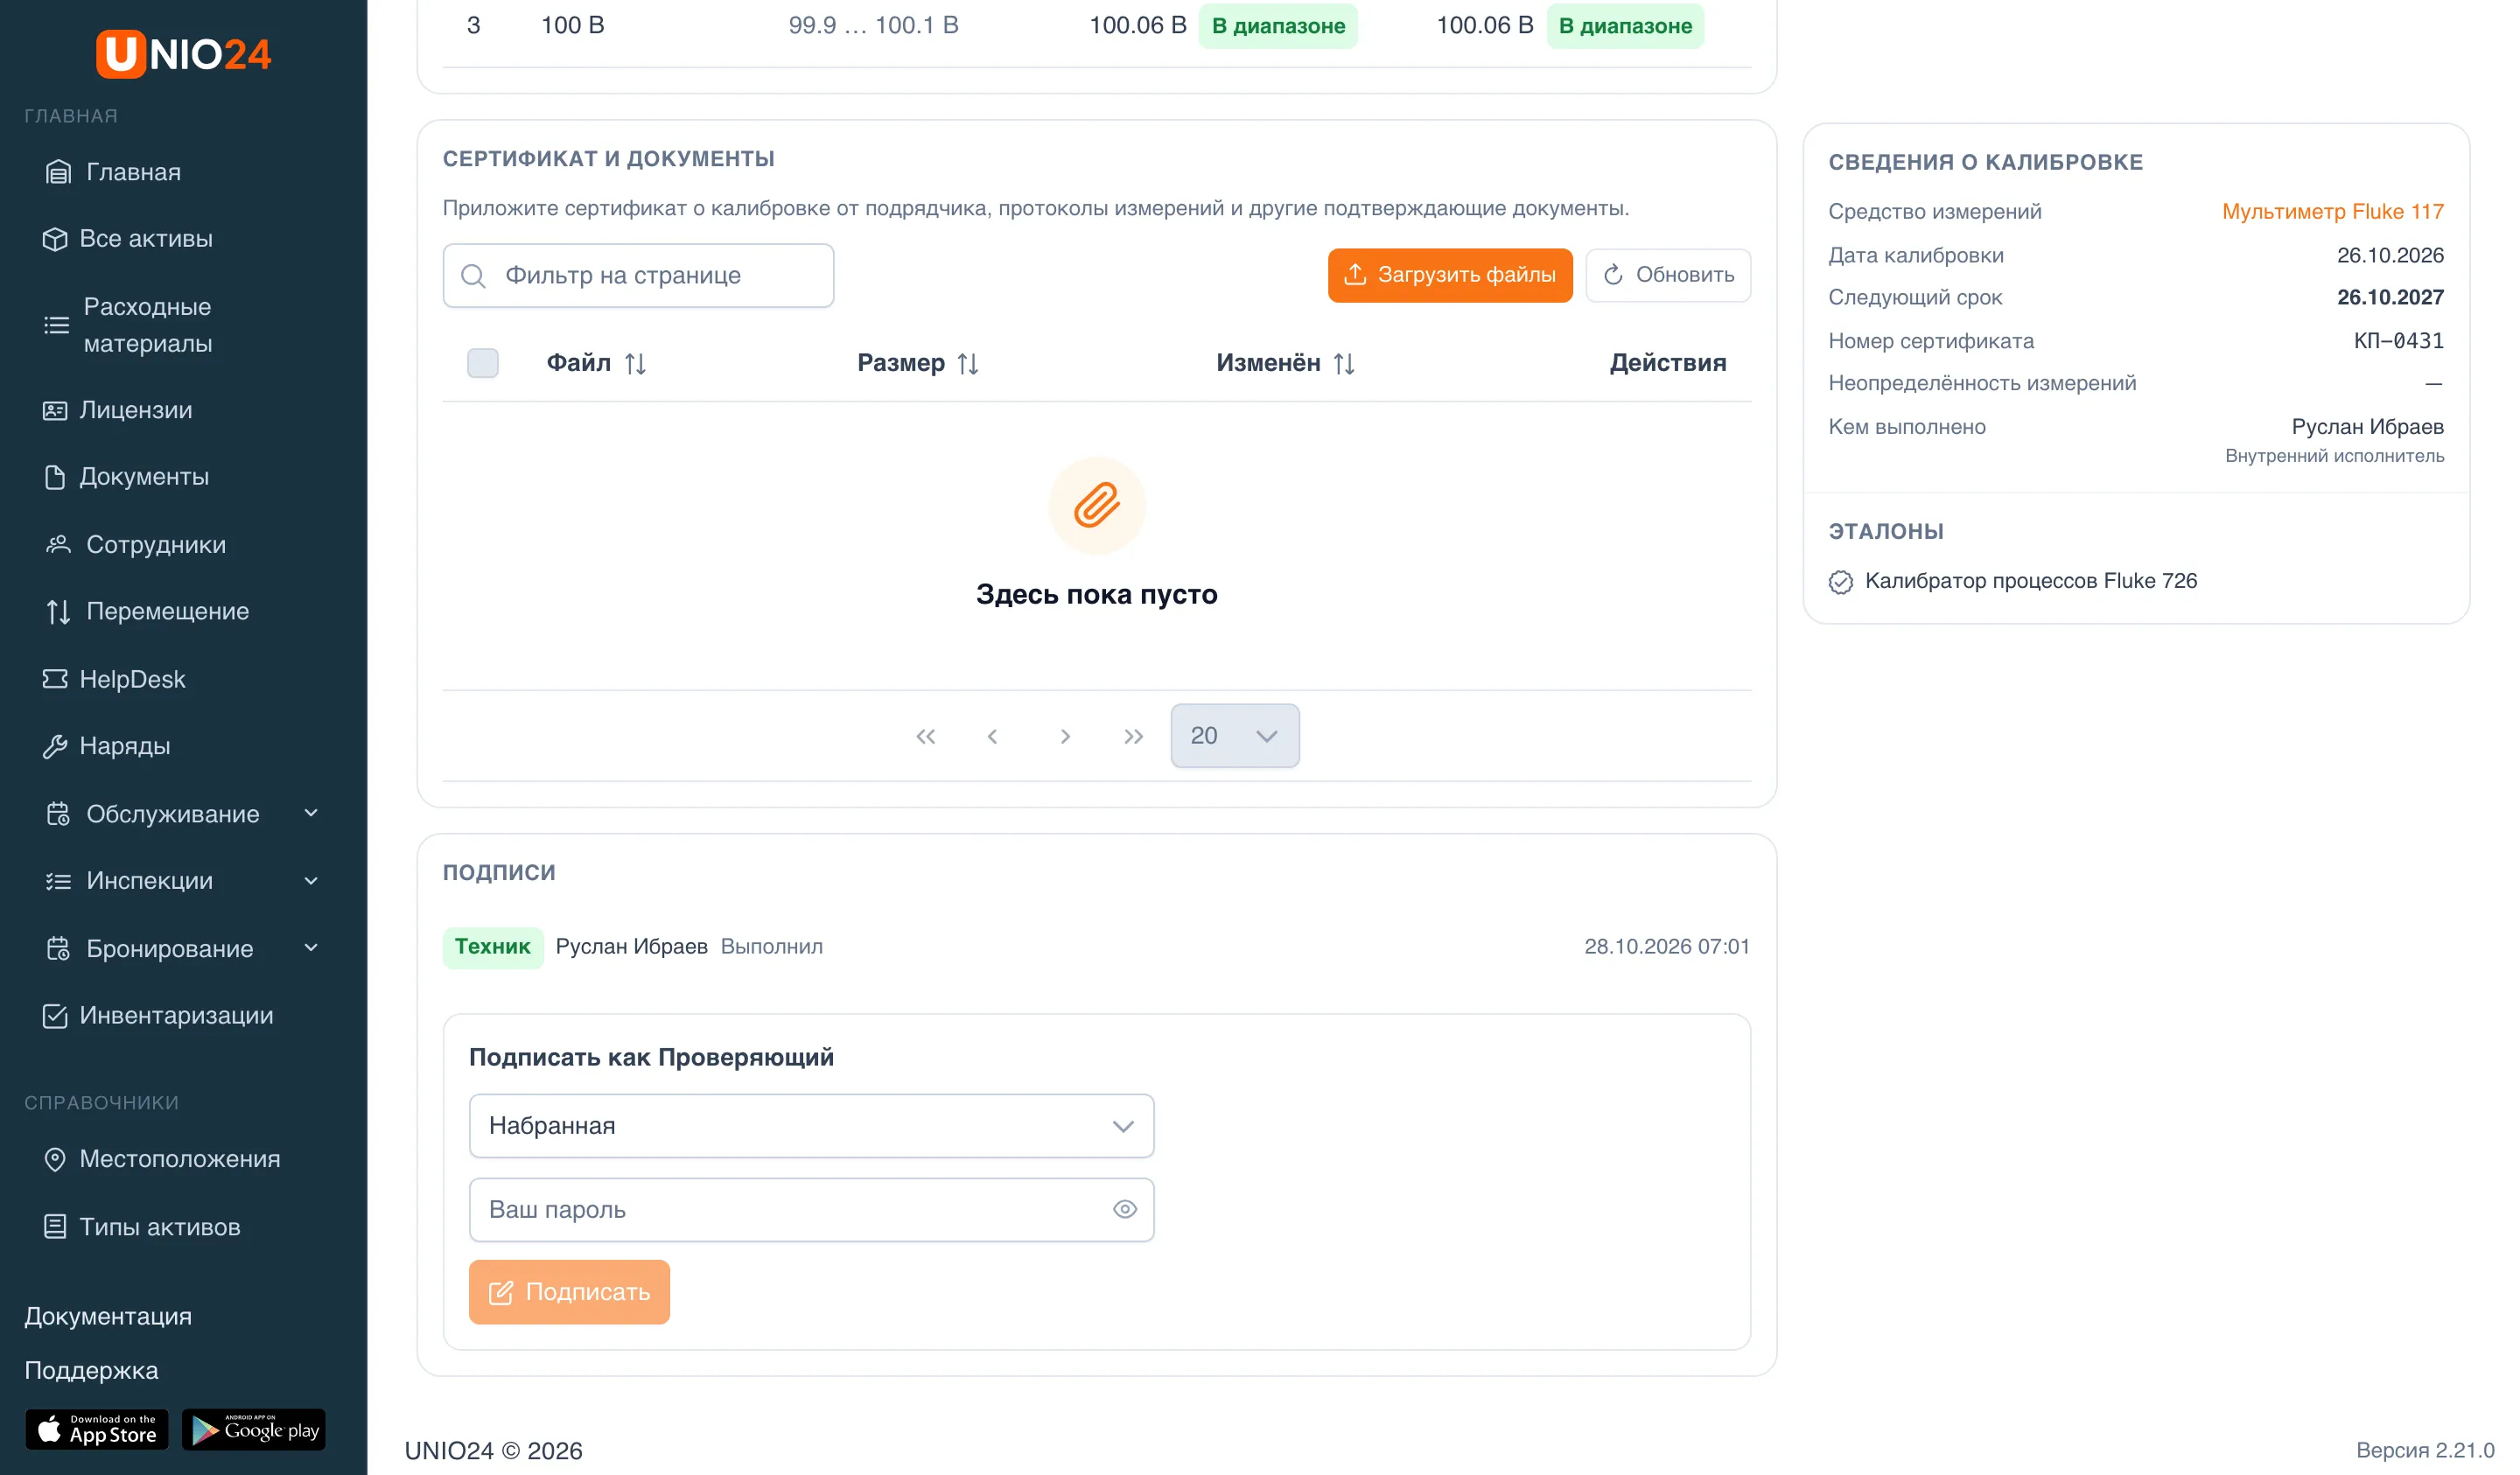This screenshot has width=2520, height=1475.
Task: Click the UNIO24 logo
Action: click(x=183, y=53)
